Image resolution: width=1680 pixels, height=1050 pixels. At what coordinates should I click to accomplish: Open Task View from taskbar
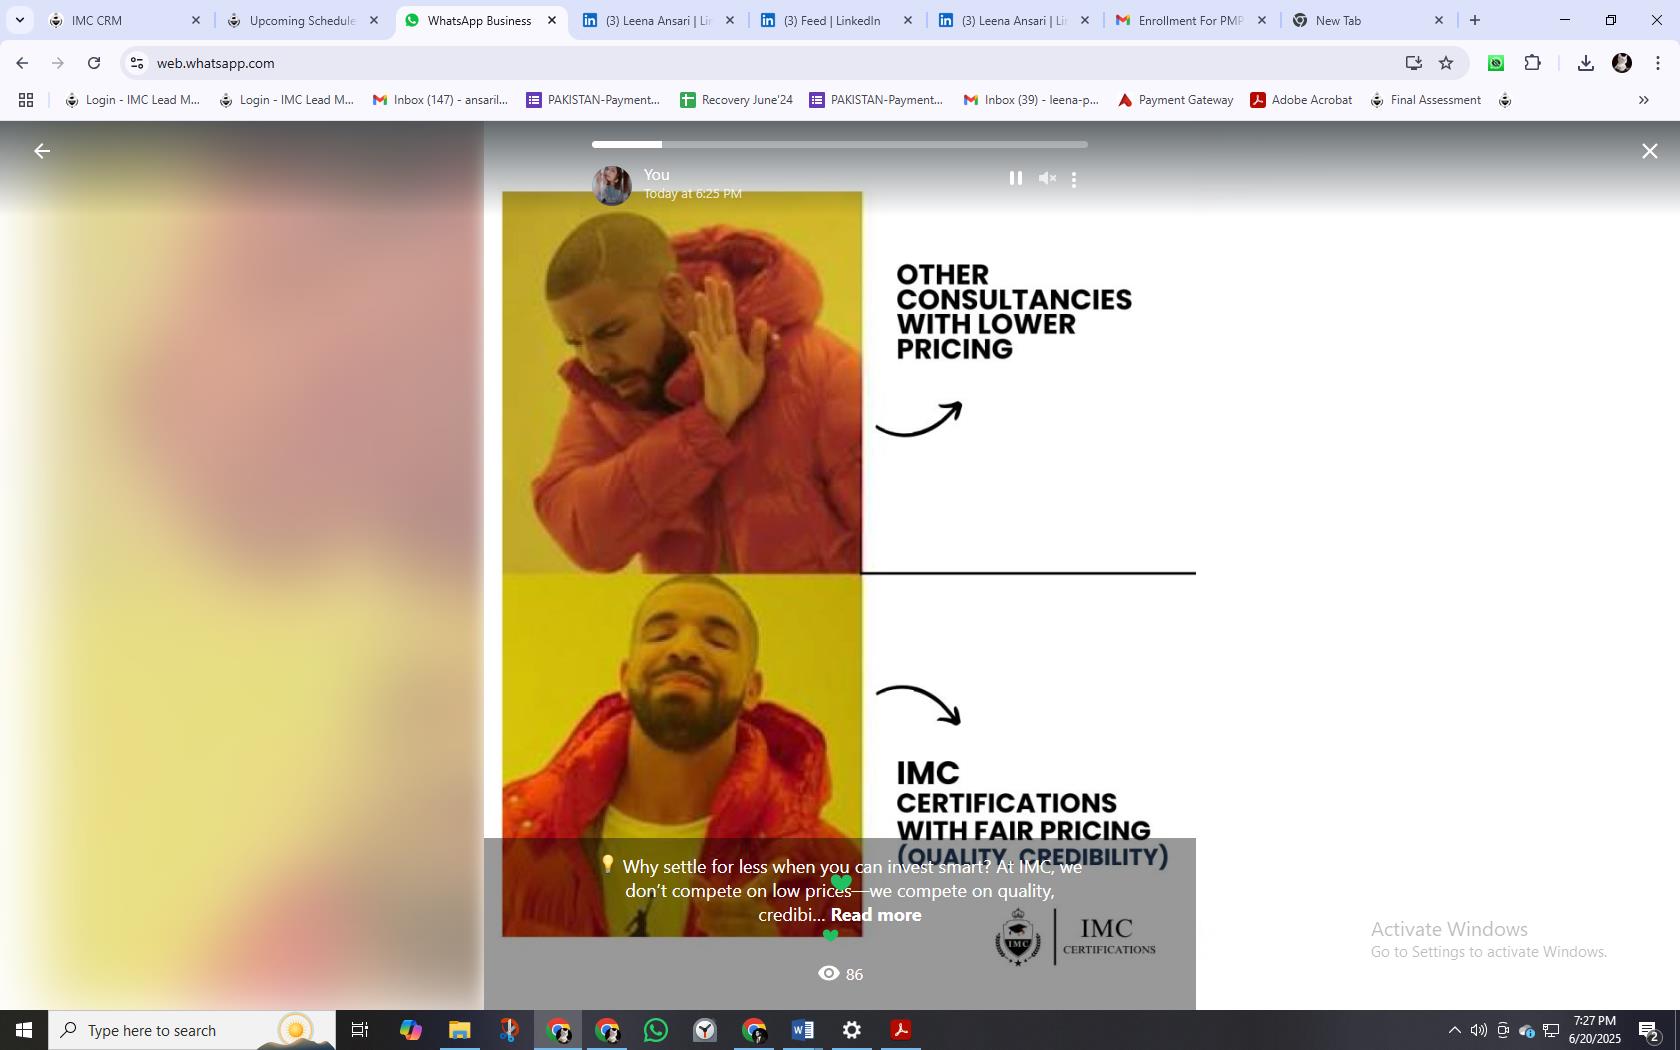[360, 1030]
